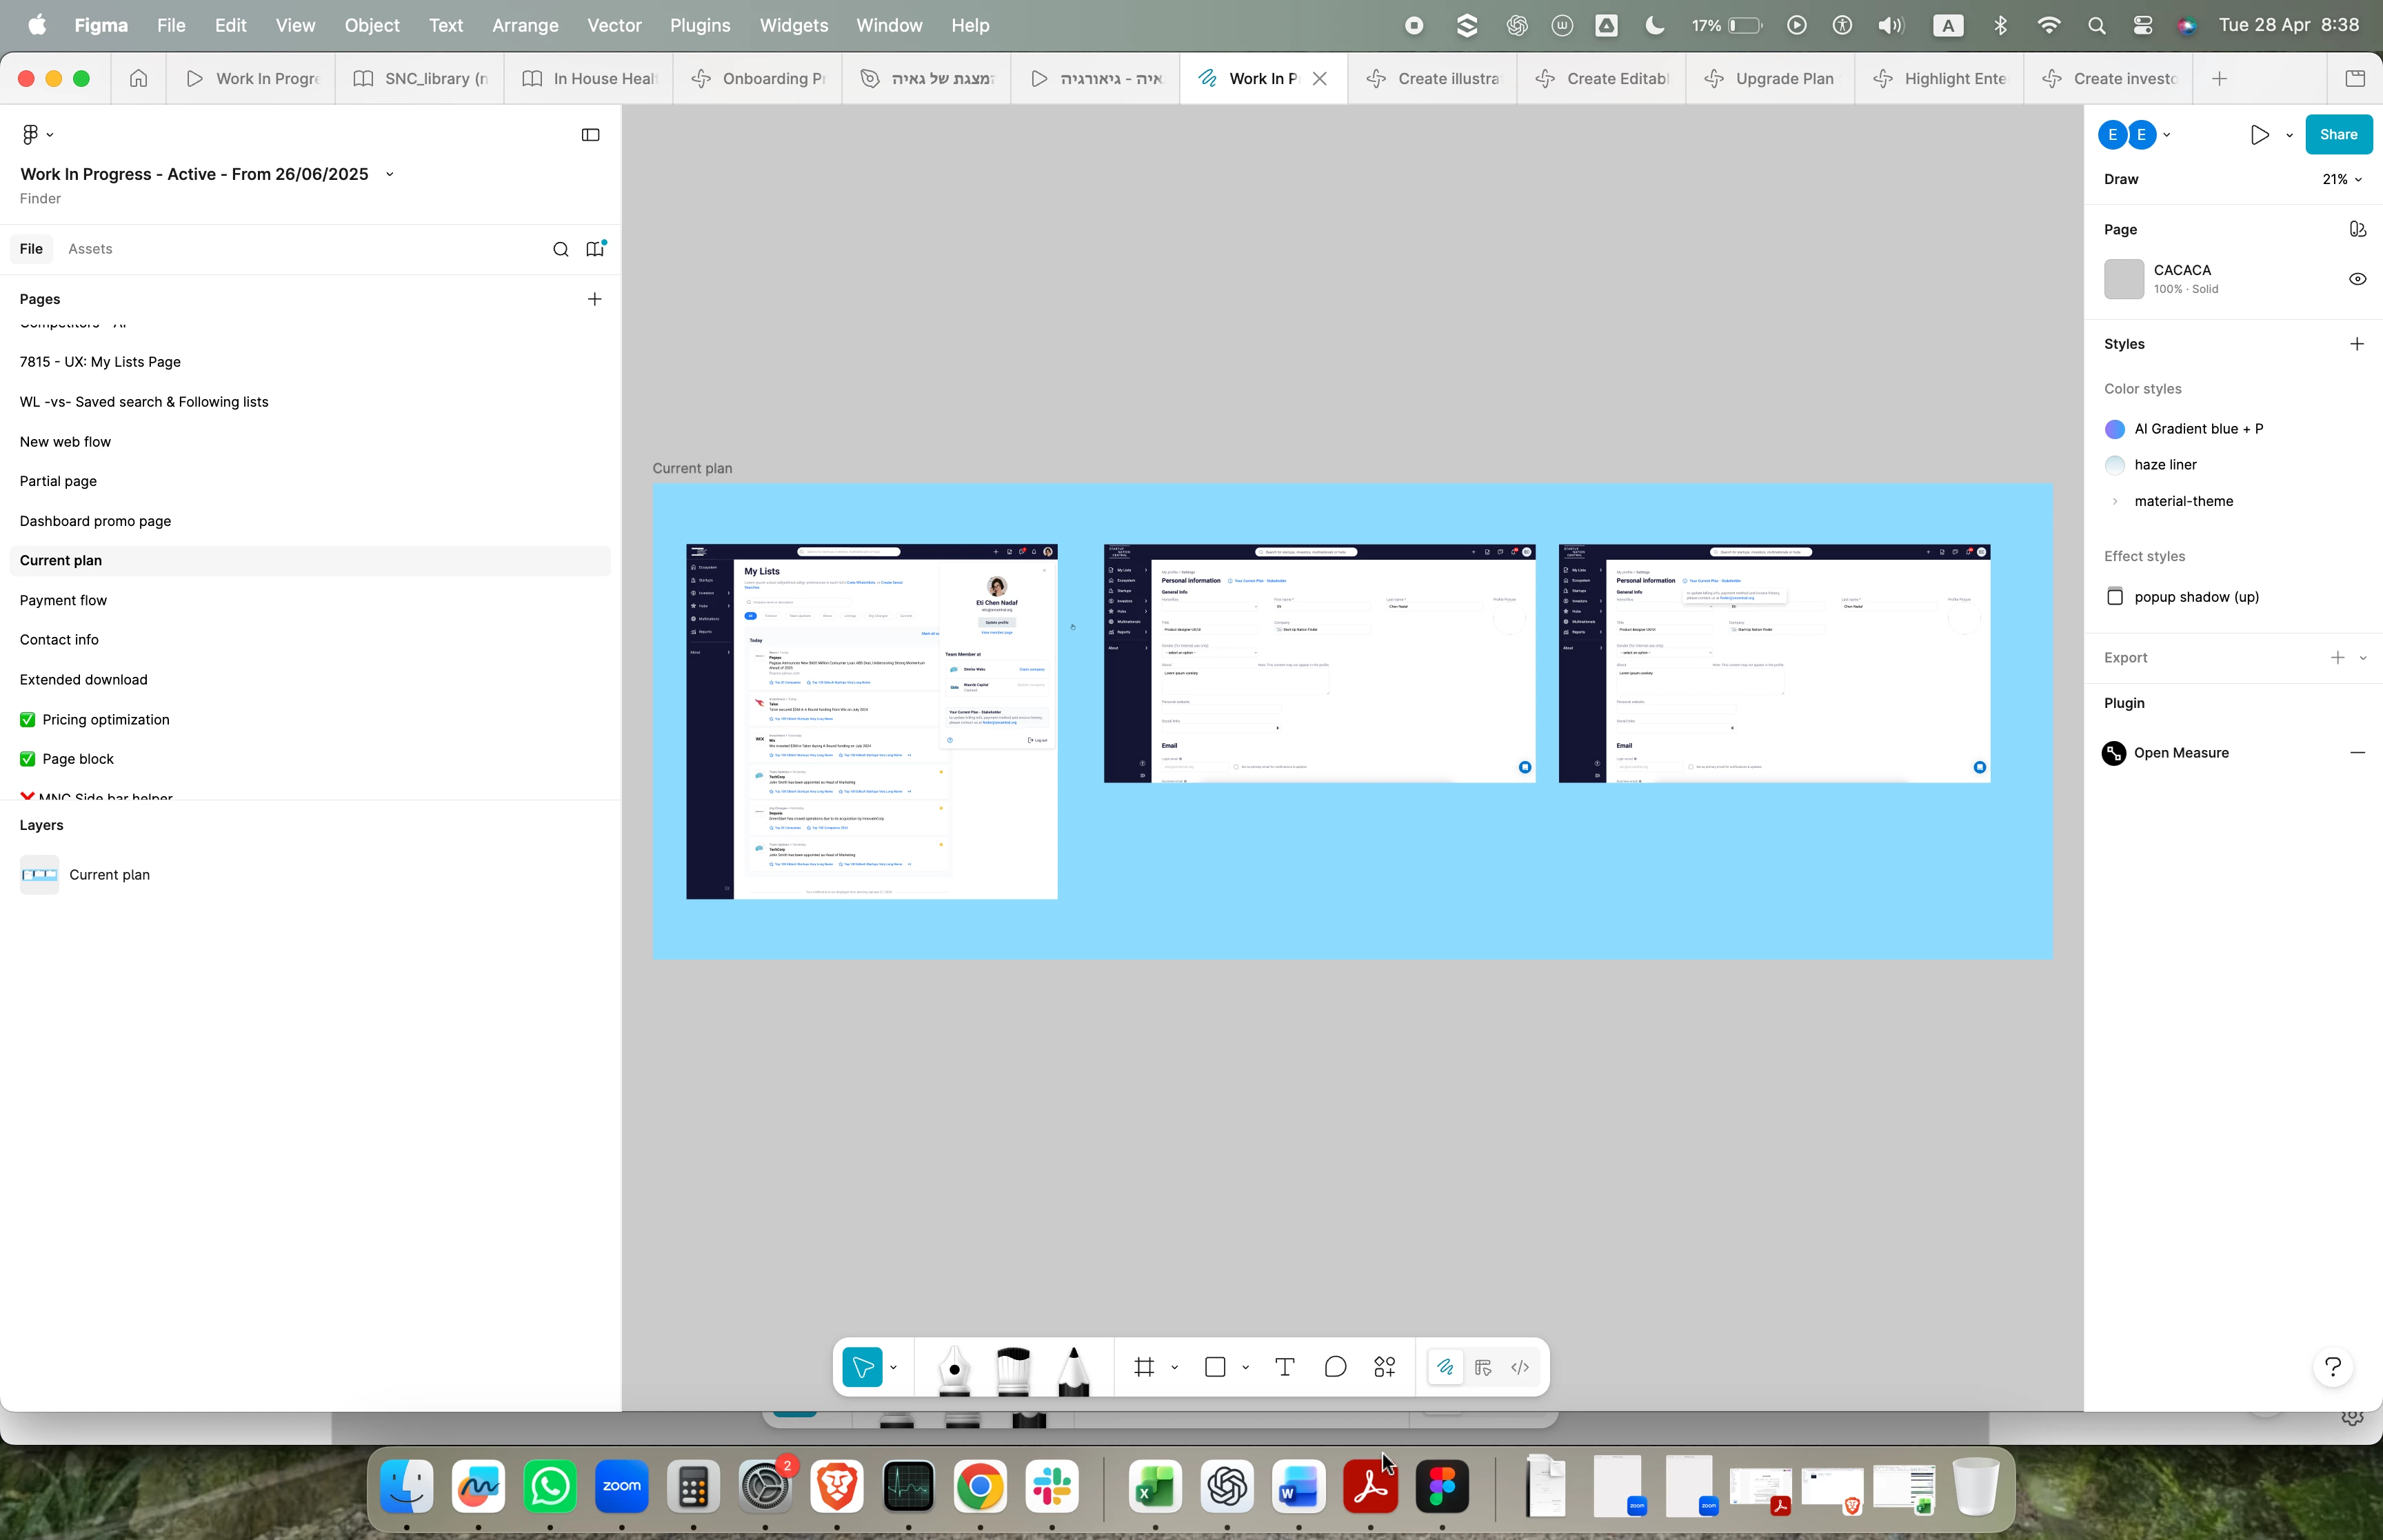Open the Payment flow page

(63, 600)
